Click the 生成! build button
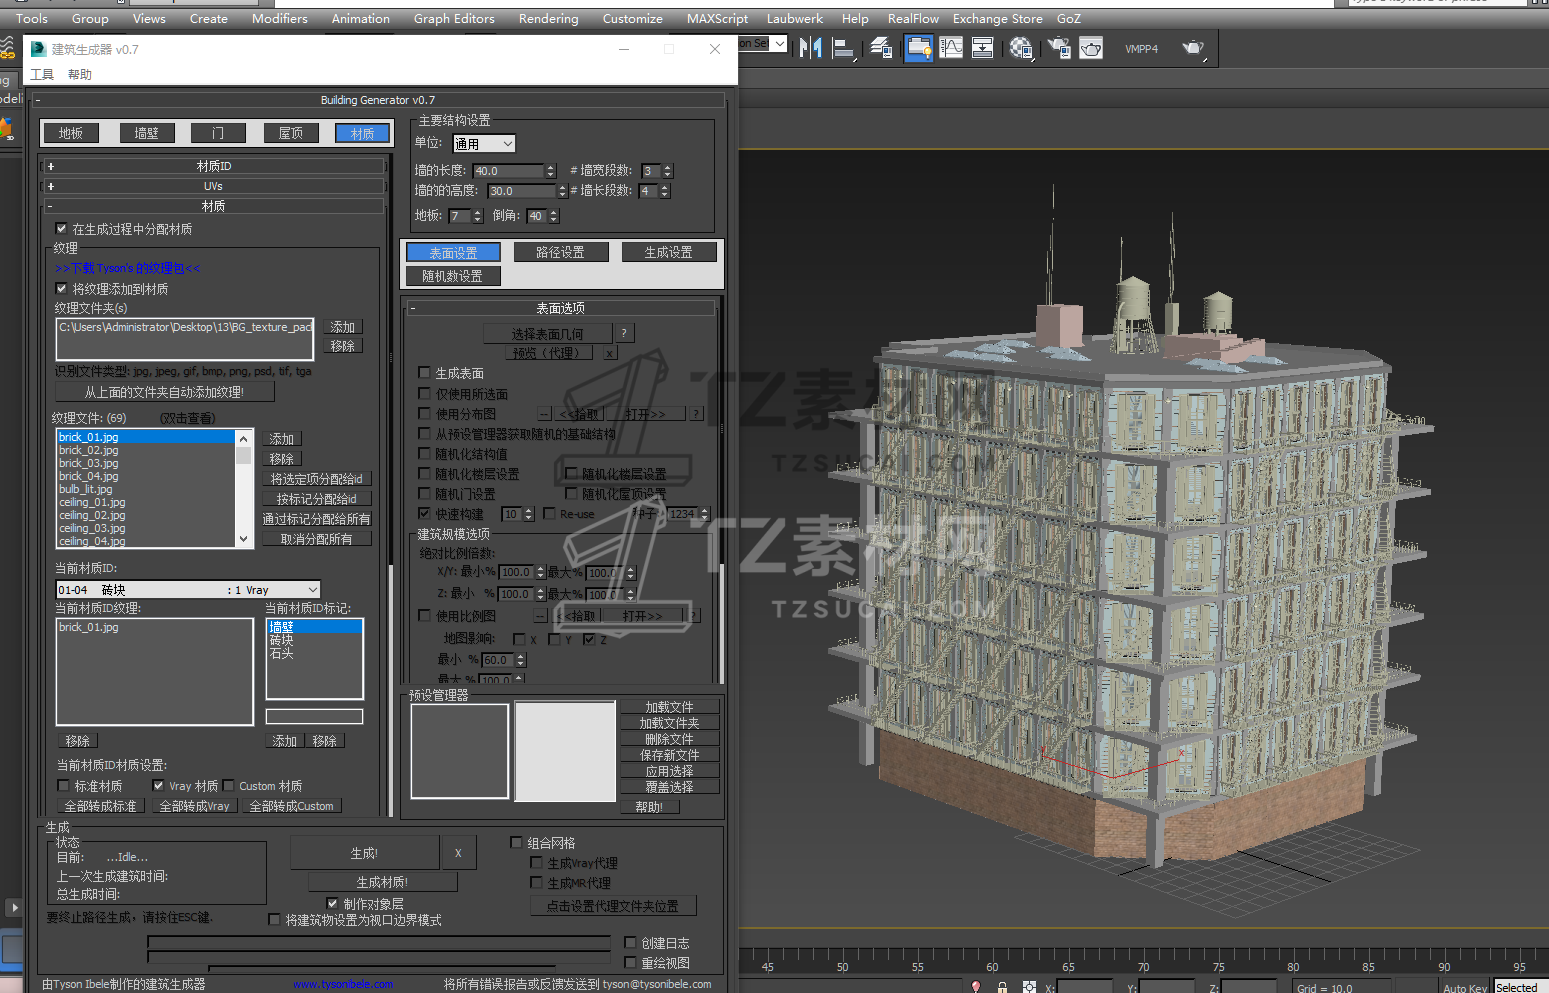1549x993 pixels. pos(364,853)
